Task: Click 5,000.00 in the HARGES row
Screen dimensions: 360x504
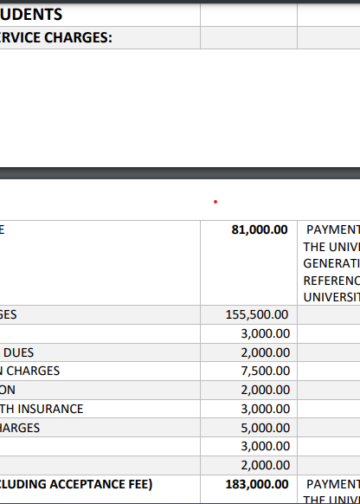Action: click(265, 428)
